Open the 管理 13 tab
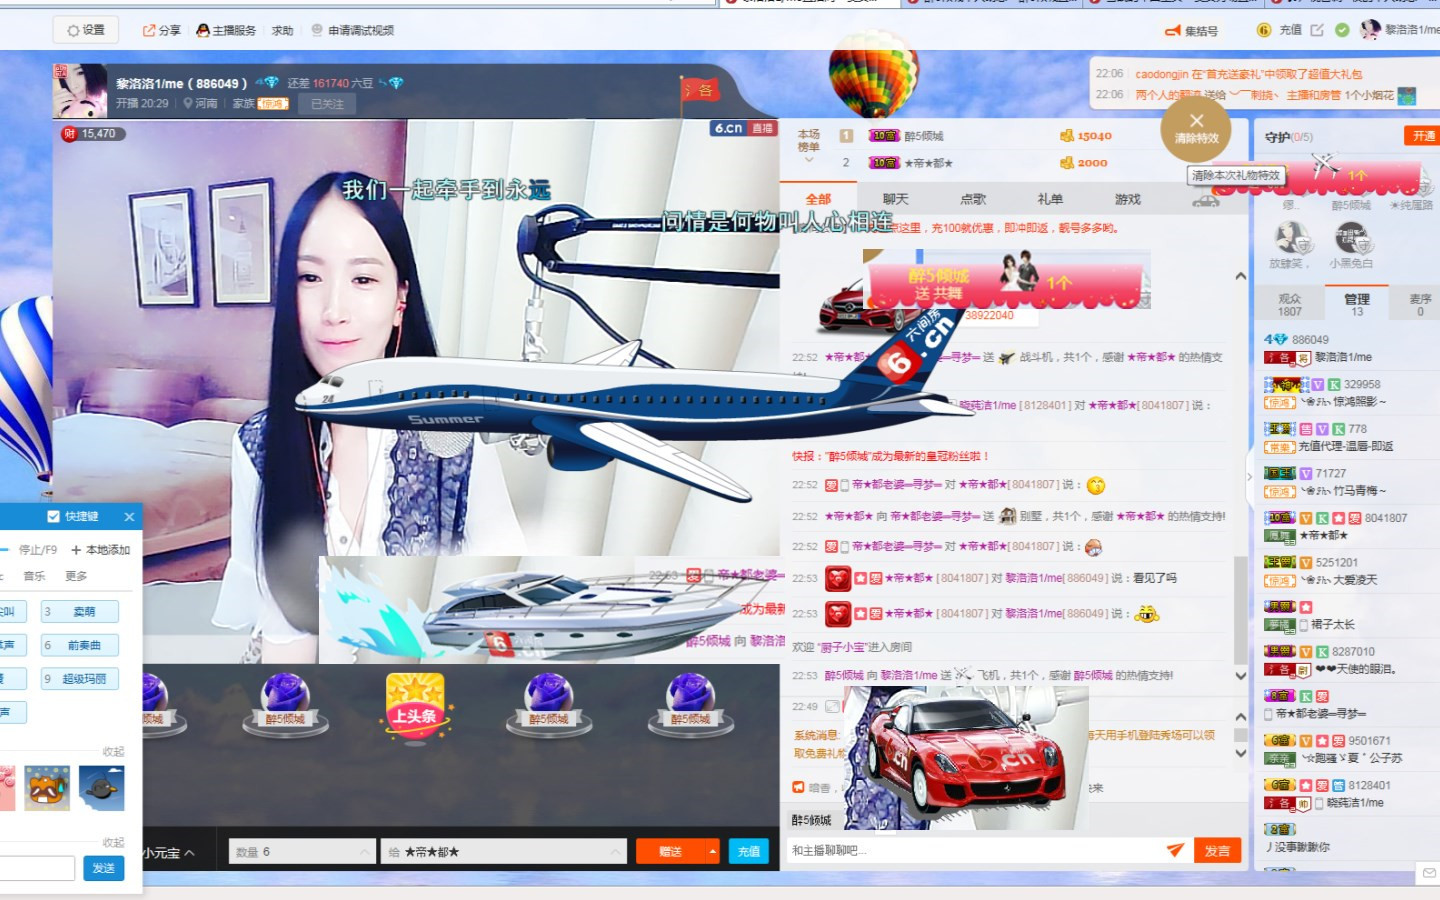 tap(1357, 305)
